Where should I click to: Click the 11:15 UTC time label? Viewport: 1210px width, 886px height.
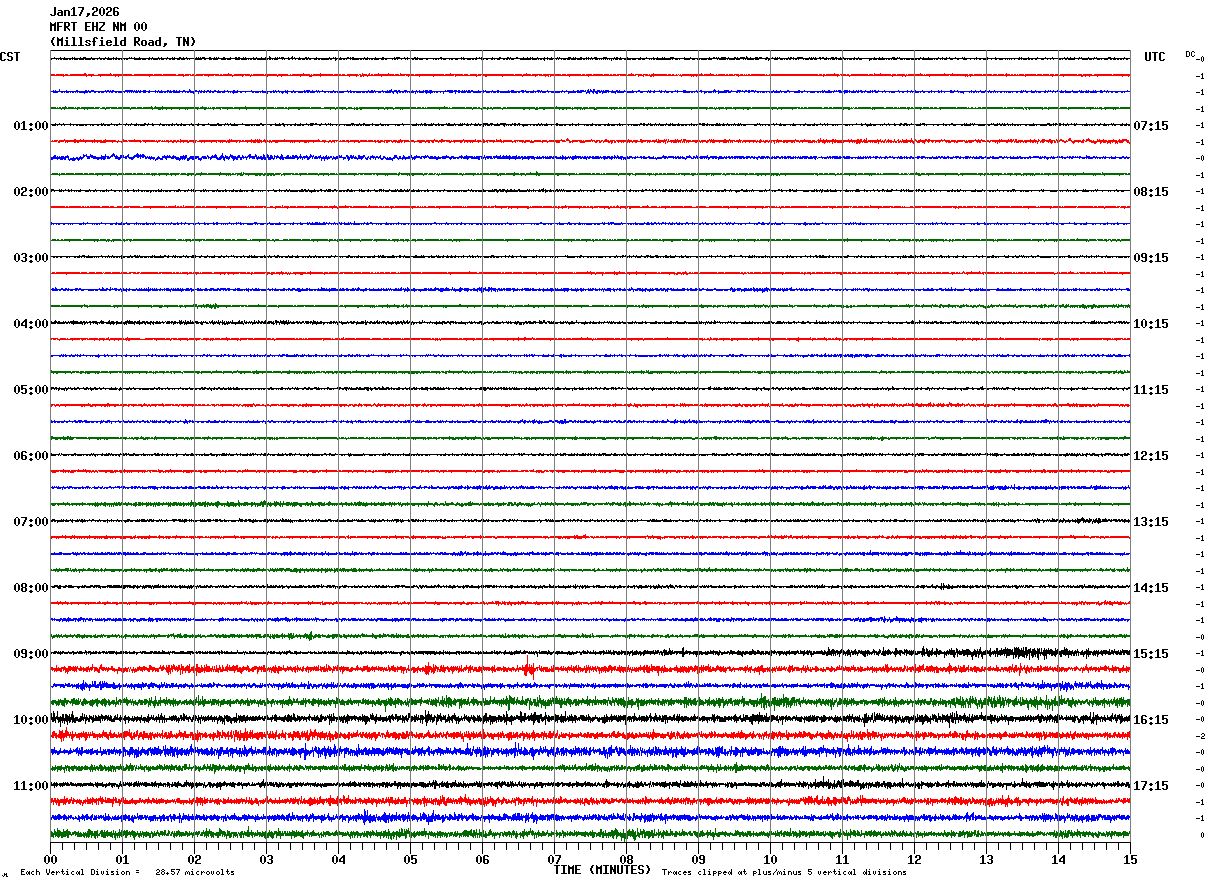1151,390
